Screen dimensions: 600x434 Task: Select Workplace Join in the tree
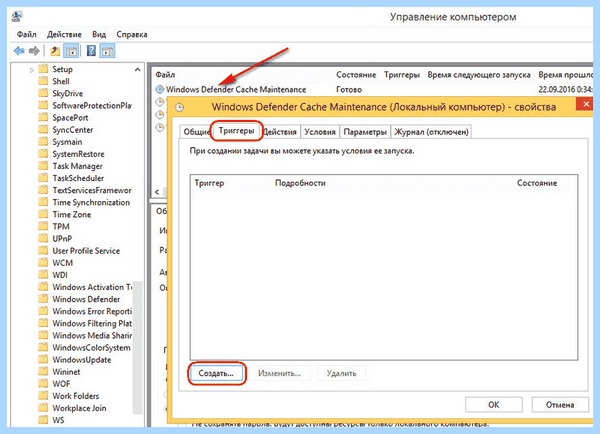tap(79, 408)
